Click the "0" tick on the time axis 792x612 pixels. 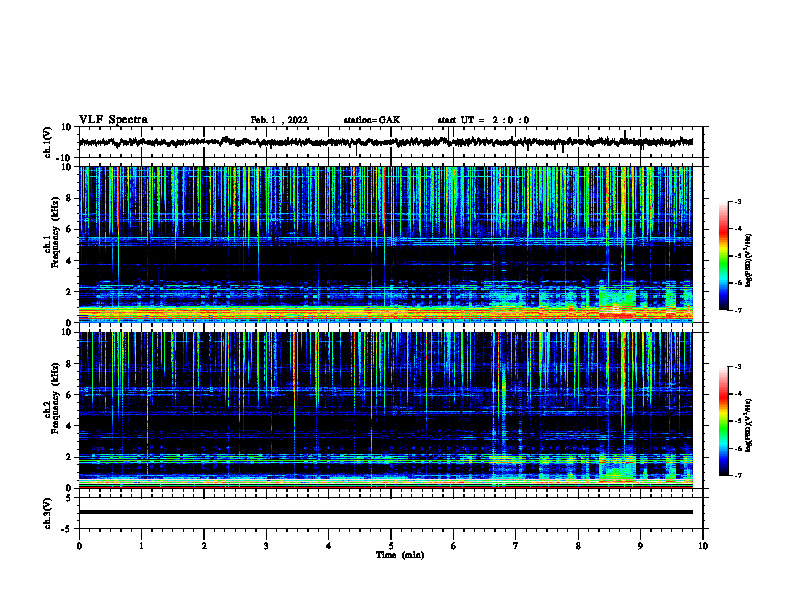tap(79, 546)
